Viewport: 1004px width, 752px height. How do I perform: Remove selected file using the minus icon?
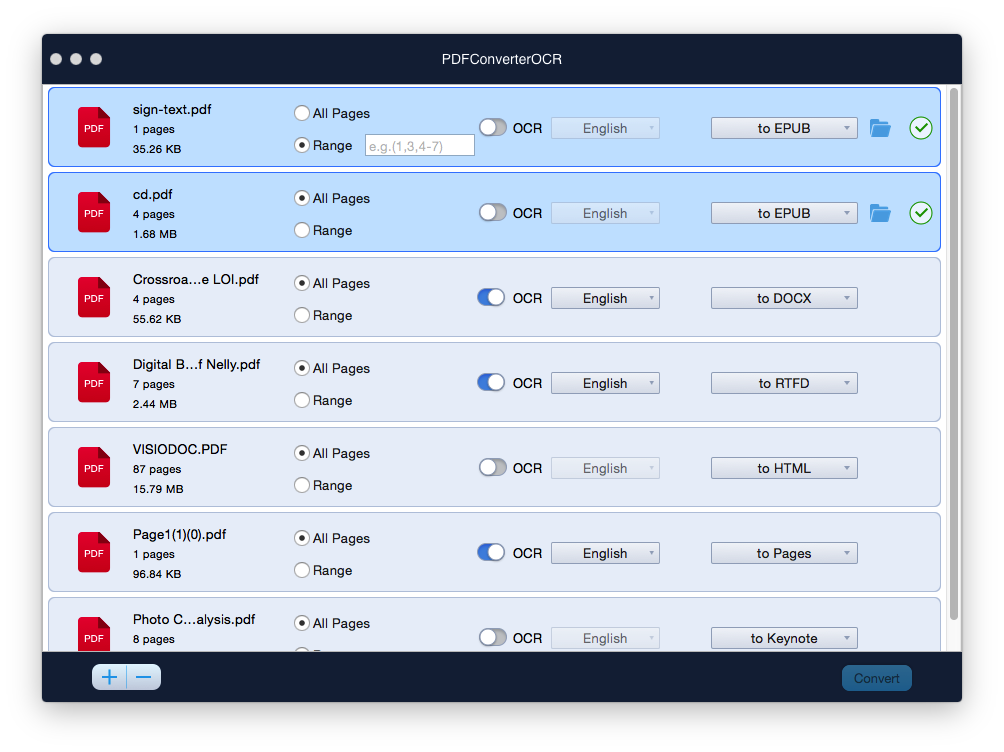click(143, 677)
